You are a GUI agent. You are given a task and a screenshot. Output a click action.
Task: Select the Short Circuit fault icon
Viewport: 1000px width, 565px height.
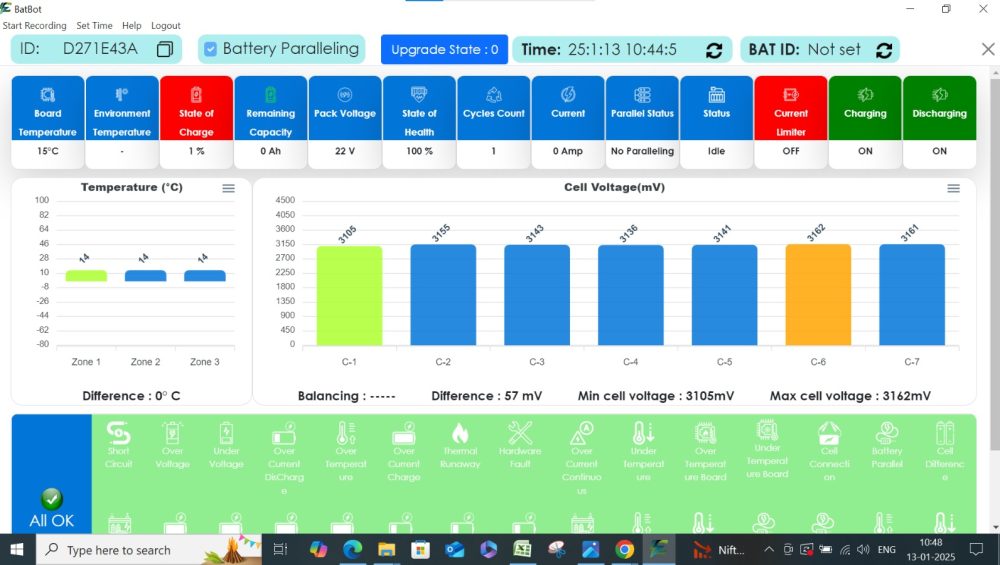[x=119, y=433]
